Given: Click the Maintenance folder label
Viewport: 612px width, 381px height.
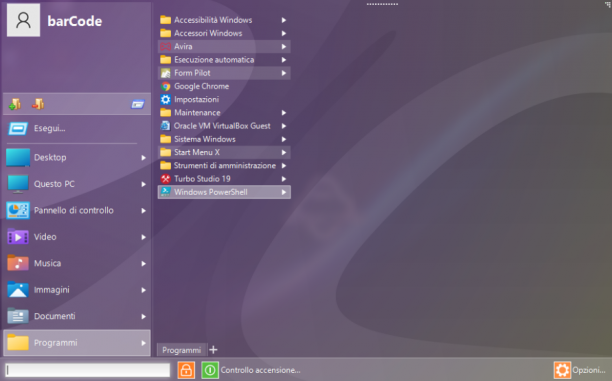Looking at the screenshot, I should (x=197, y=113).
